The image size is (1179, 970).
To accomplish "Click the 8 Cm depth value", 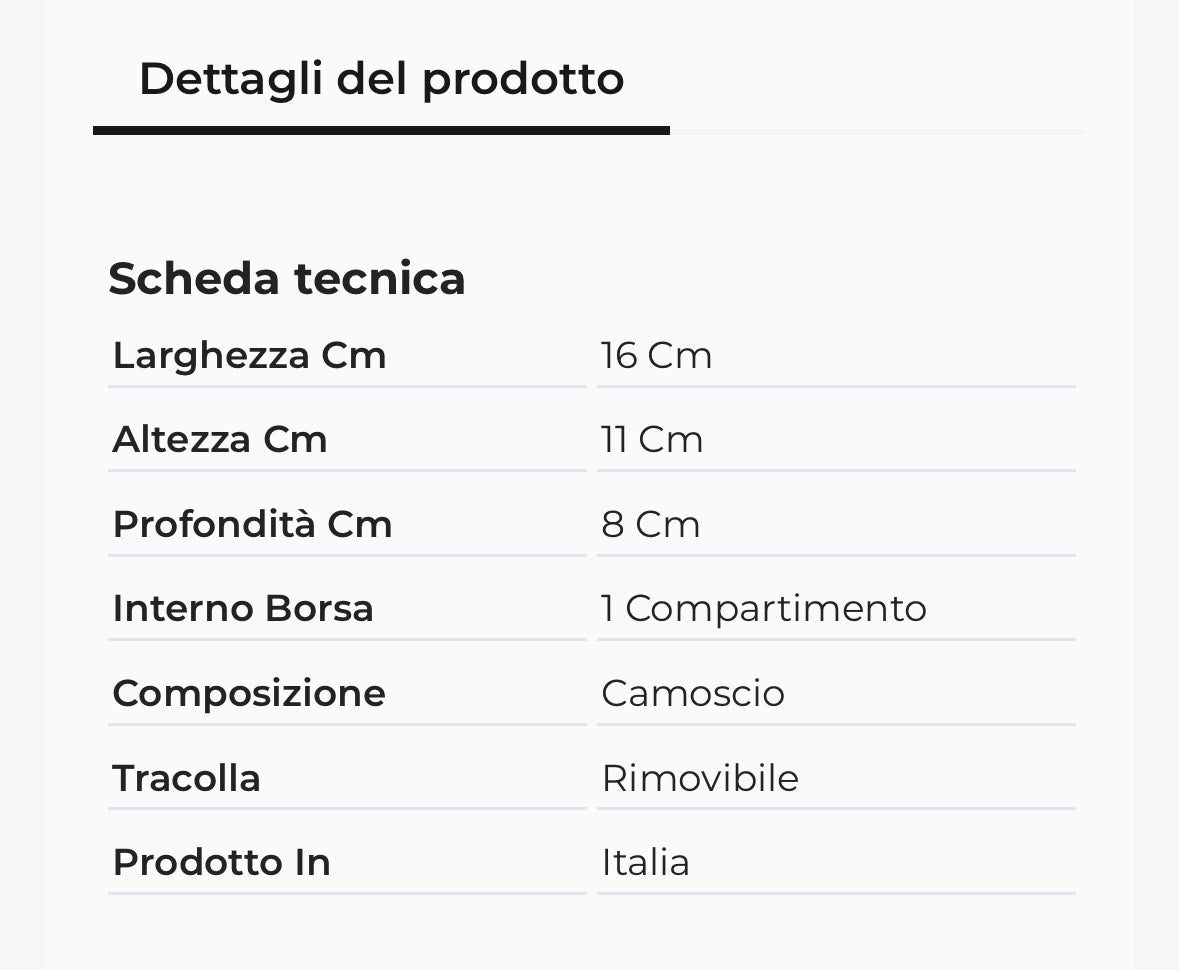I will coord(650,524).
